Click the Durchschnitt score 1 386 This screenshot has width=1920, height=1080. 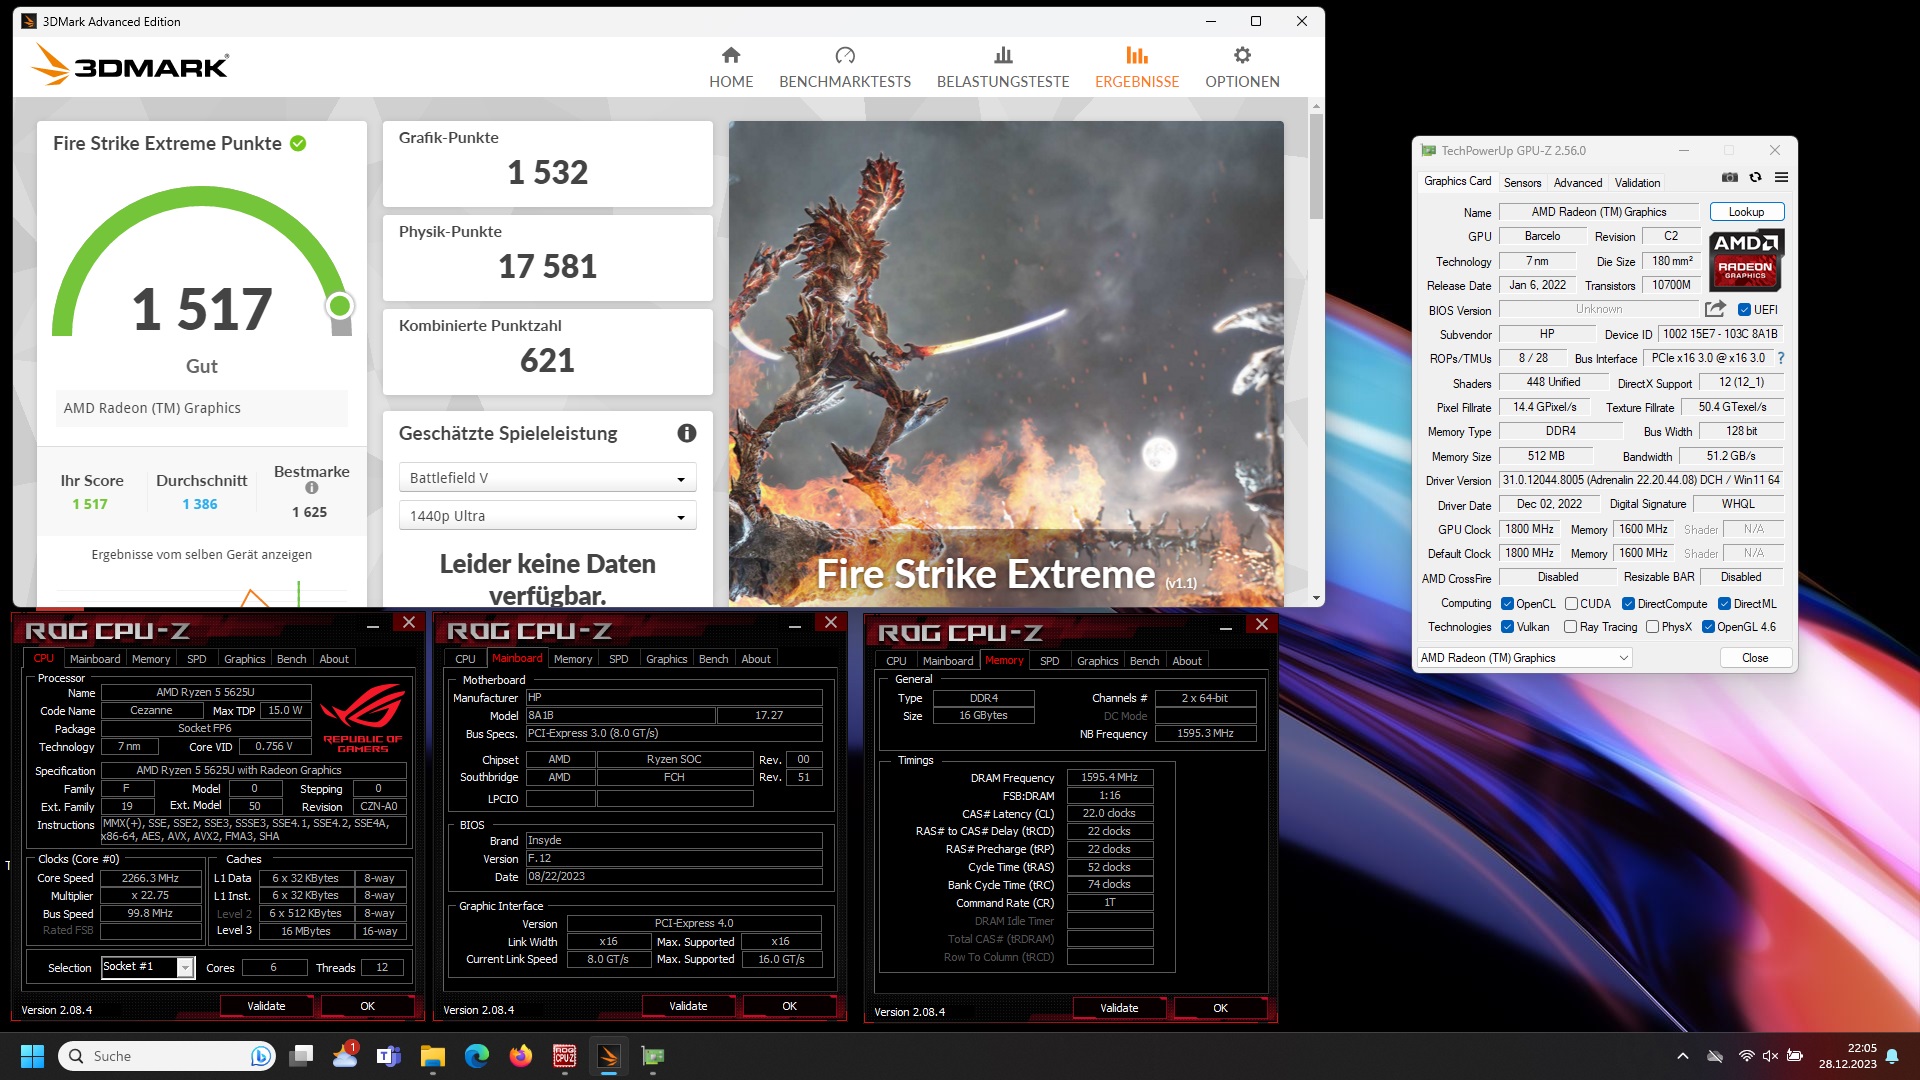point(200,504)
